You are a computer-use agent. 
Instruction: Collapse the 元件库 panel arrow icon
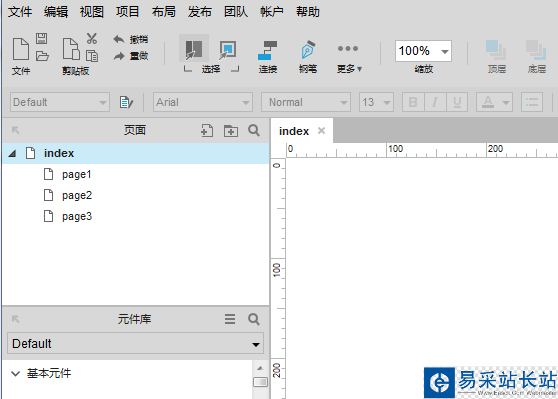point(15,319)
